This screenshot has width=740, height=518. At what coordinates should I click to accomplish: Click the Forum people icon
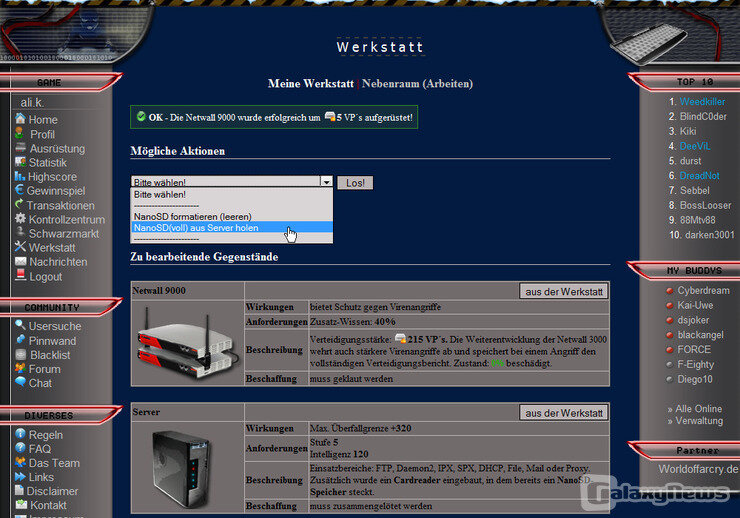click(20, 368)
